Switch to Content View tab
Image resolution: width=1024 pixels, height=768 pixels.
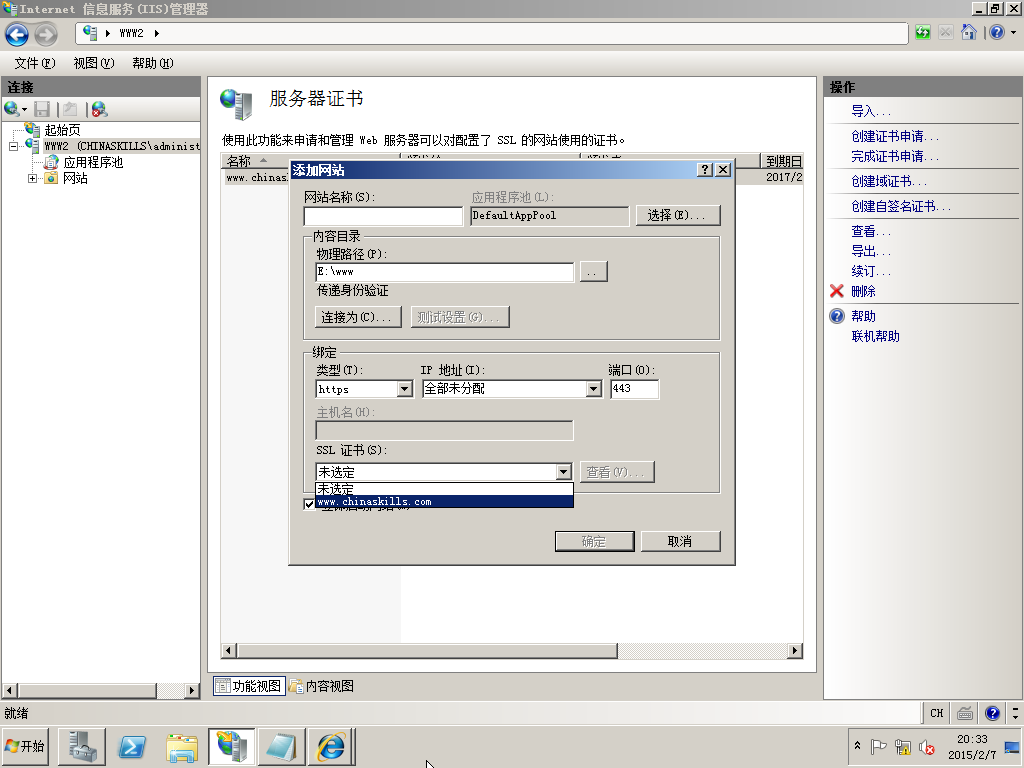pos(321,686)
